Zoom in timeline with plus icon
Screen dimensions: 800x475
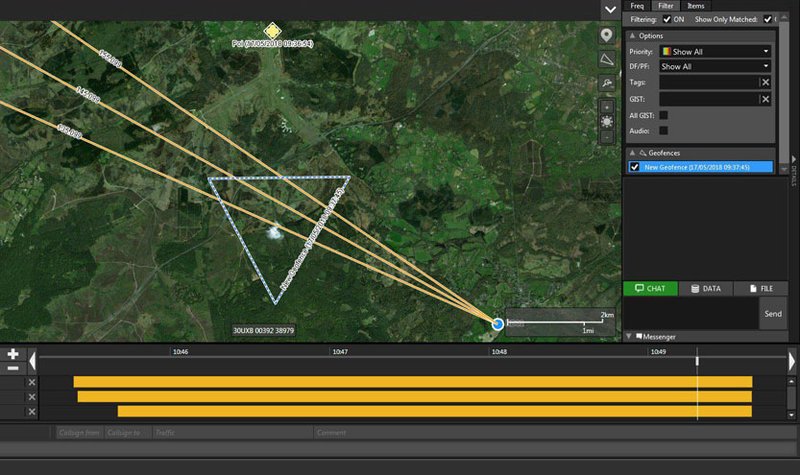(x=12, y=354)
